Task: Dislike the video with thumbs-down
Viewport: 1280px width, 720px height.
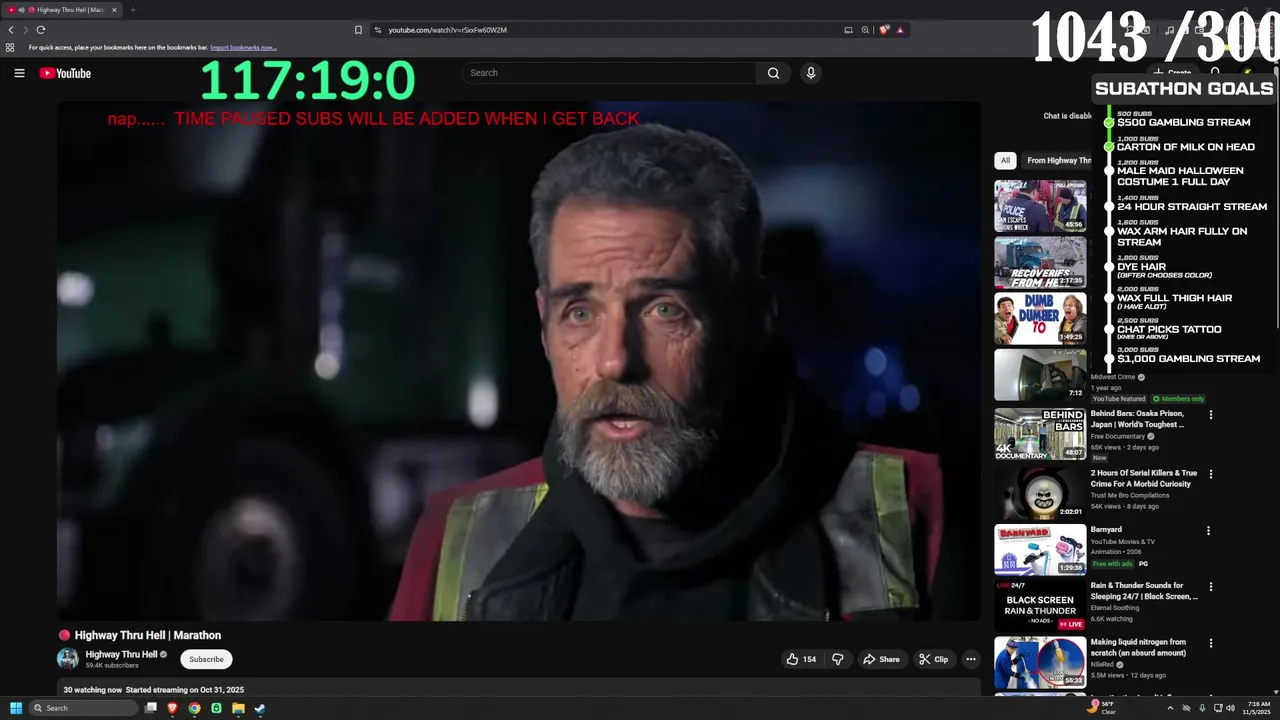Action: pyautogui.click(x=838, y=659)
